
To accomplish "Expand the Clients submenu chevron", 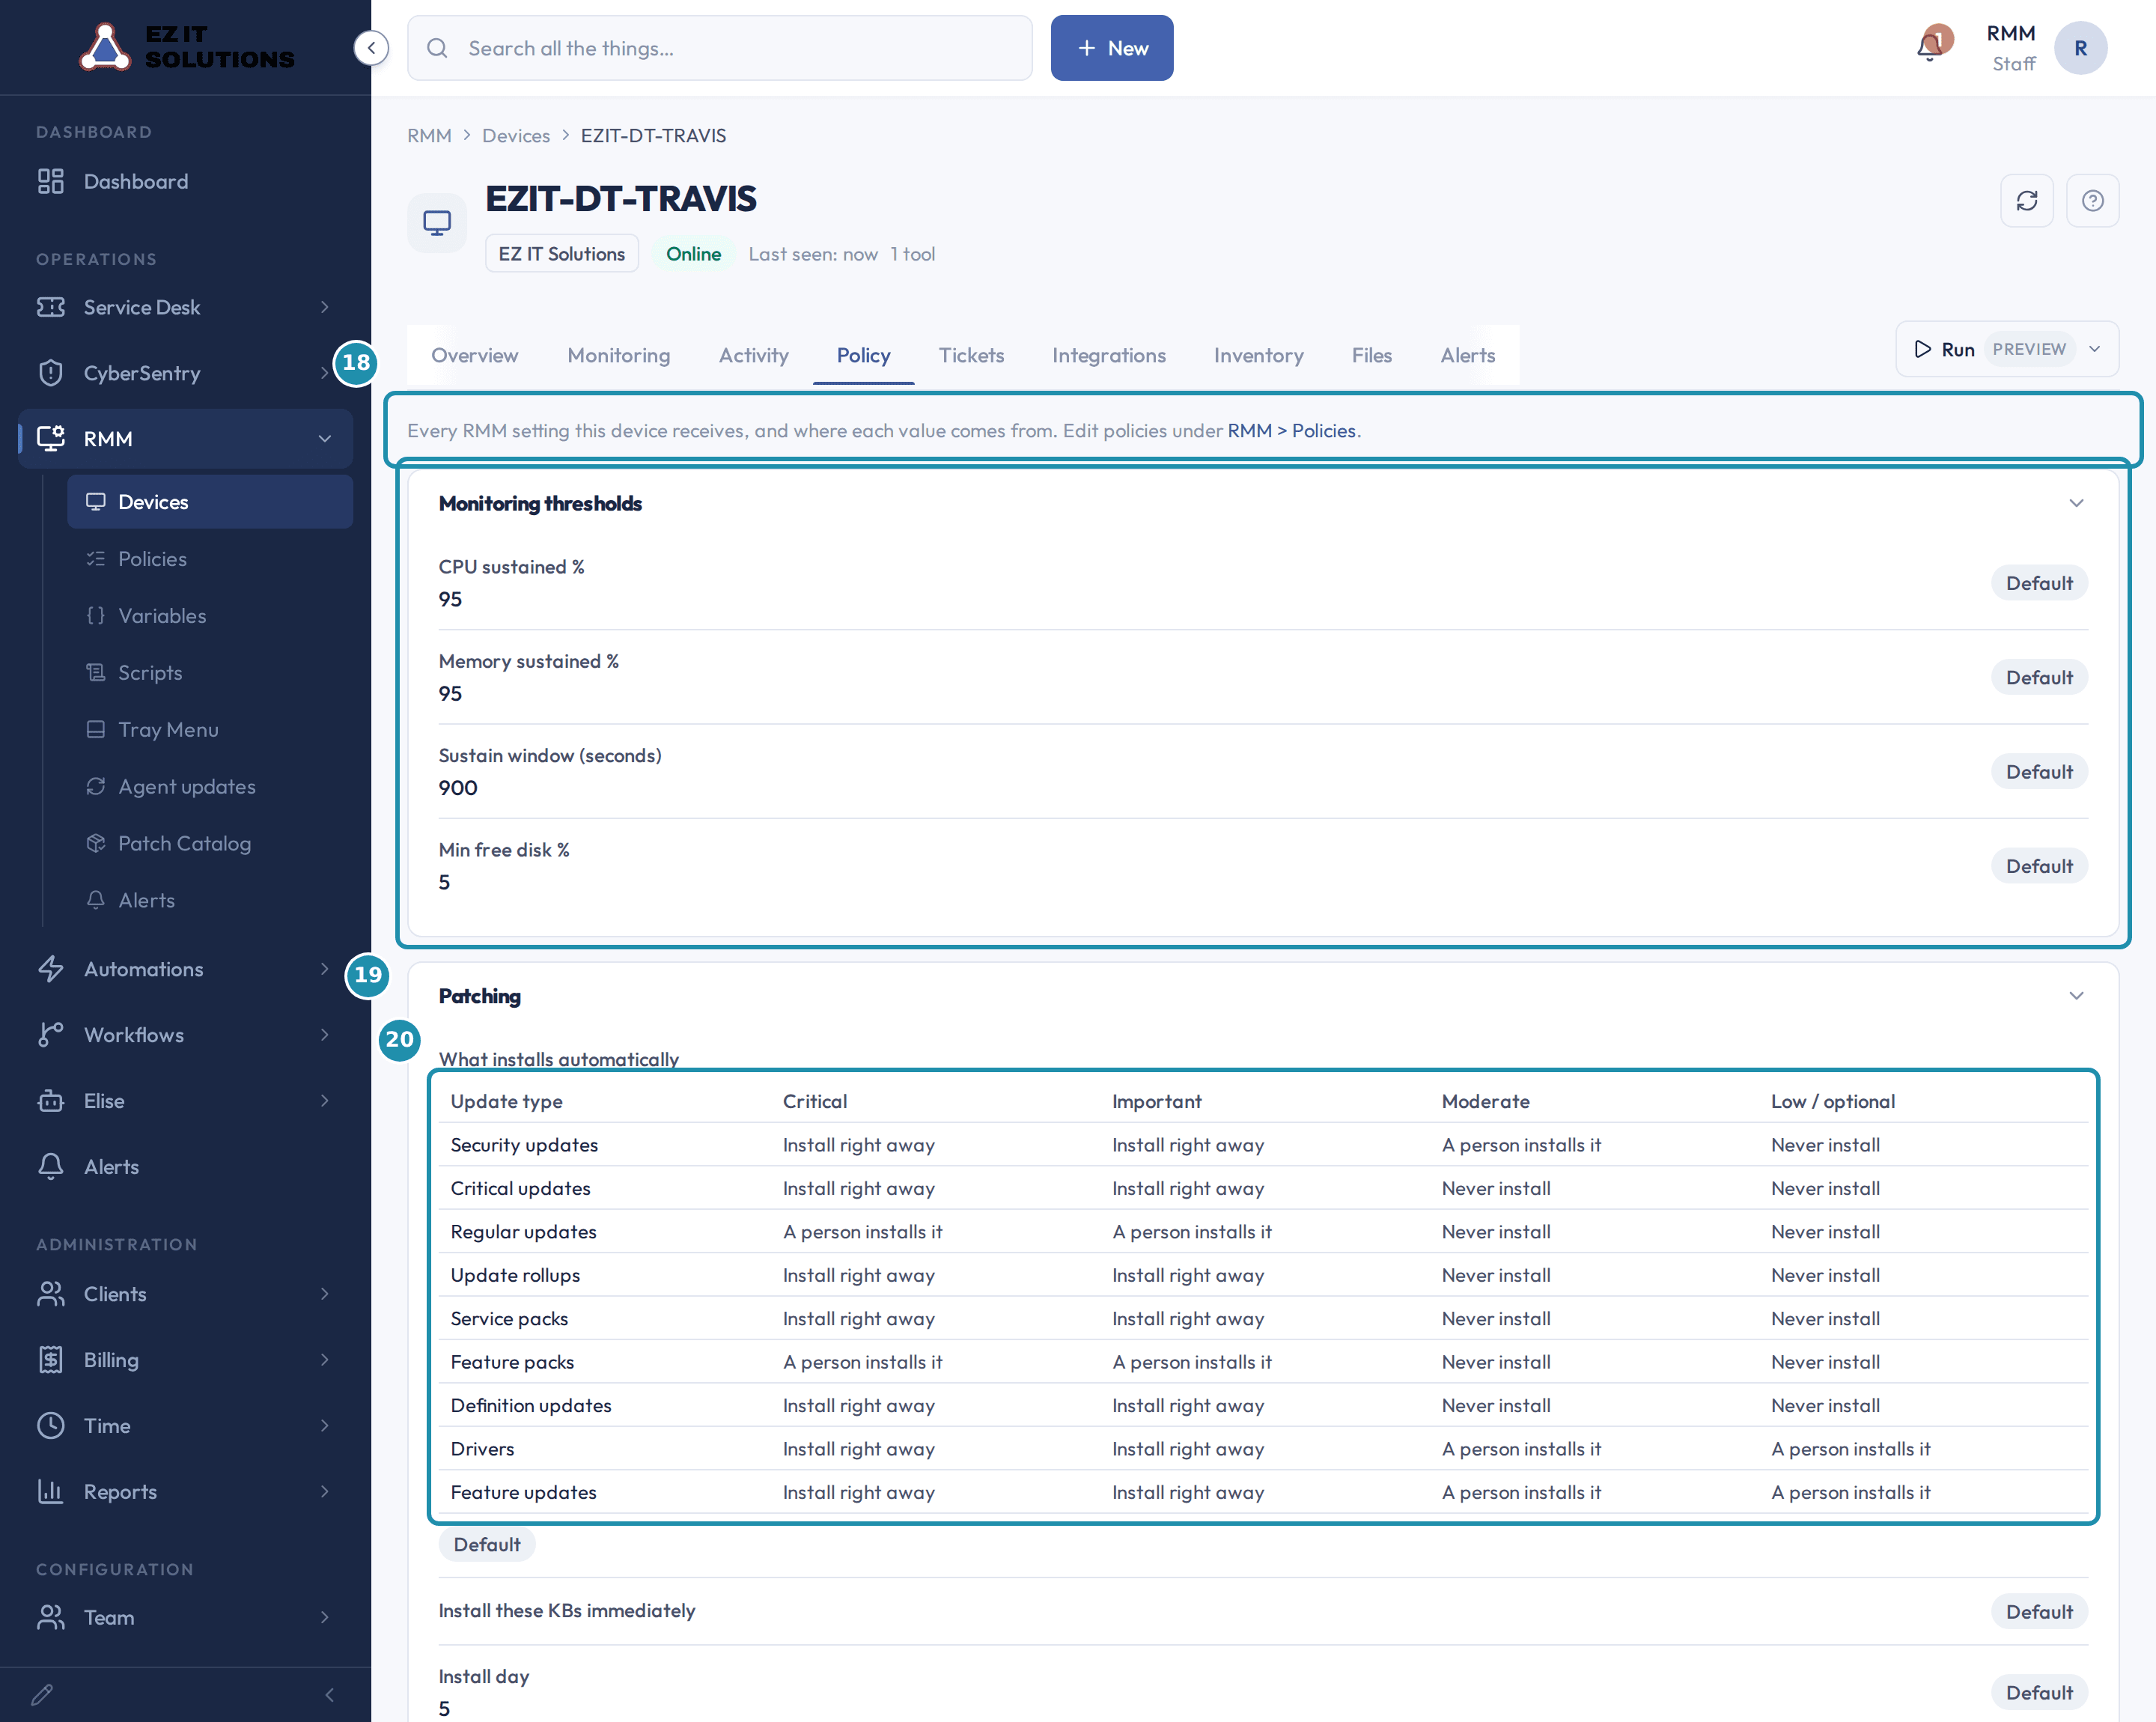I will pyautogui.click(x=325, y=1294).
